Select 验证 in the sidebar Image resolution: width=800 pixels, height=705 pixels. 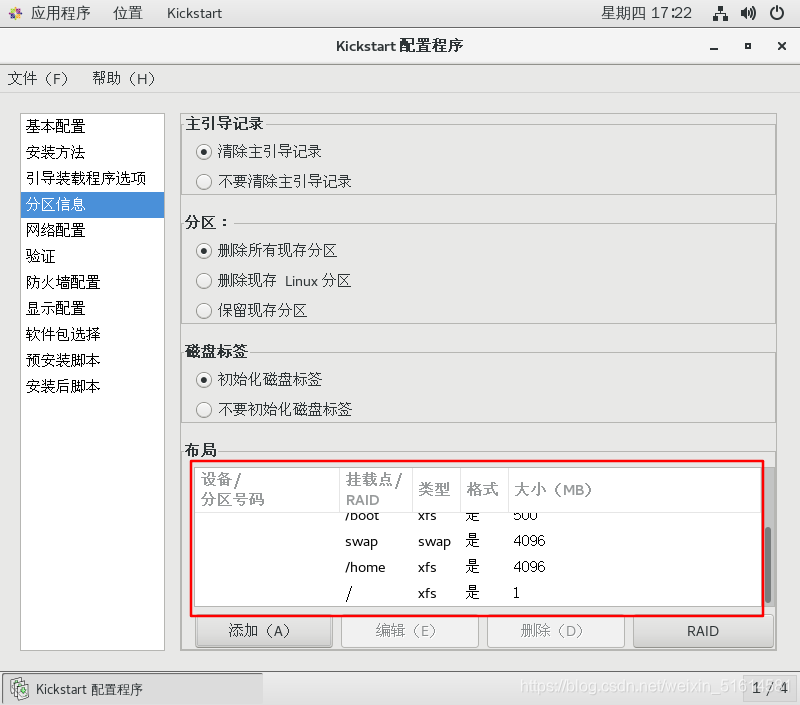pyautogui.click(x=92, y=257)
